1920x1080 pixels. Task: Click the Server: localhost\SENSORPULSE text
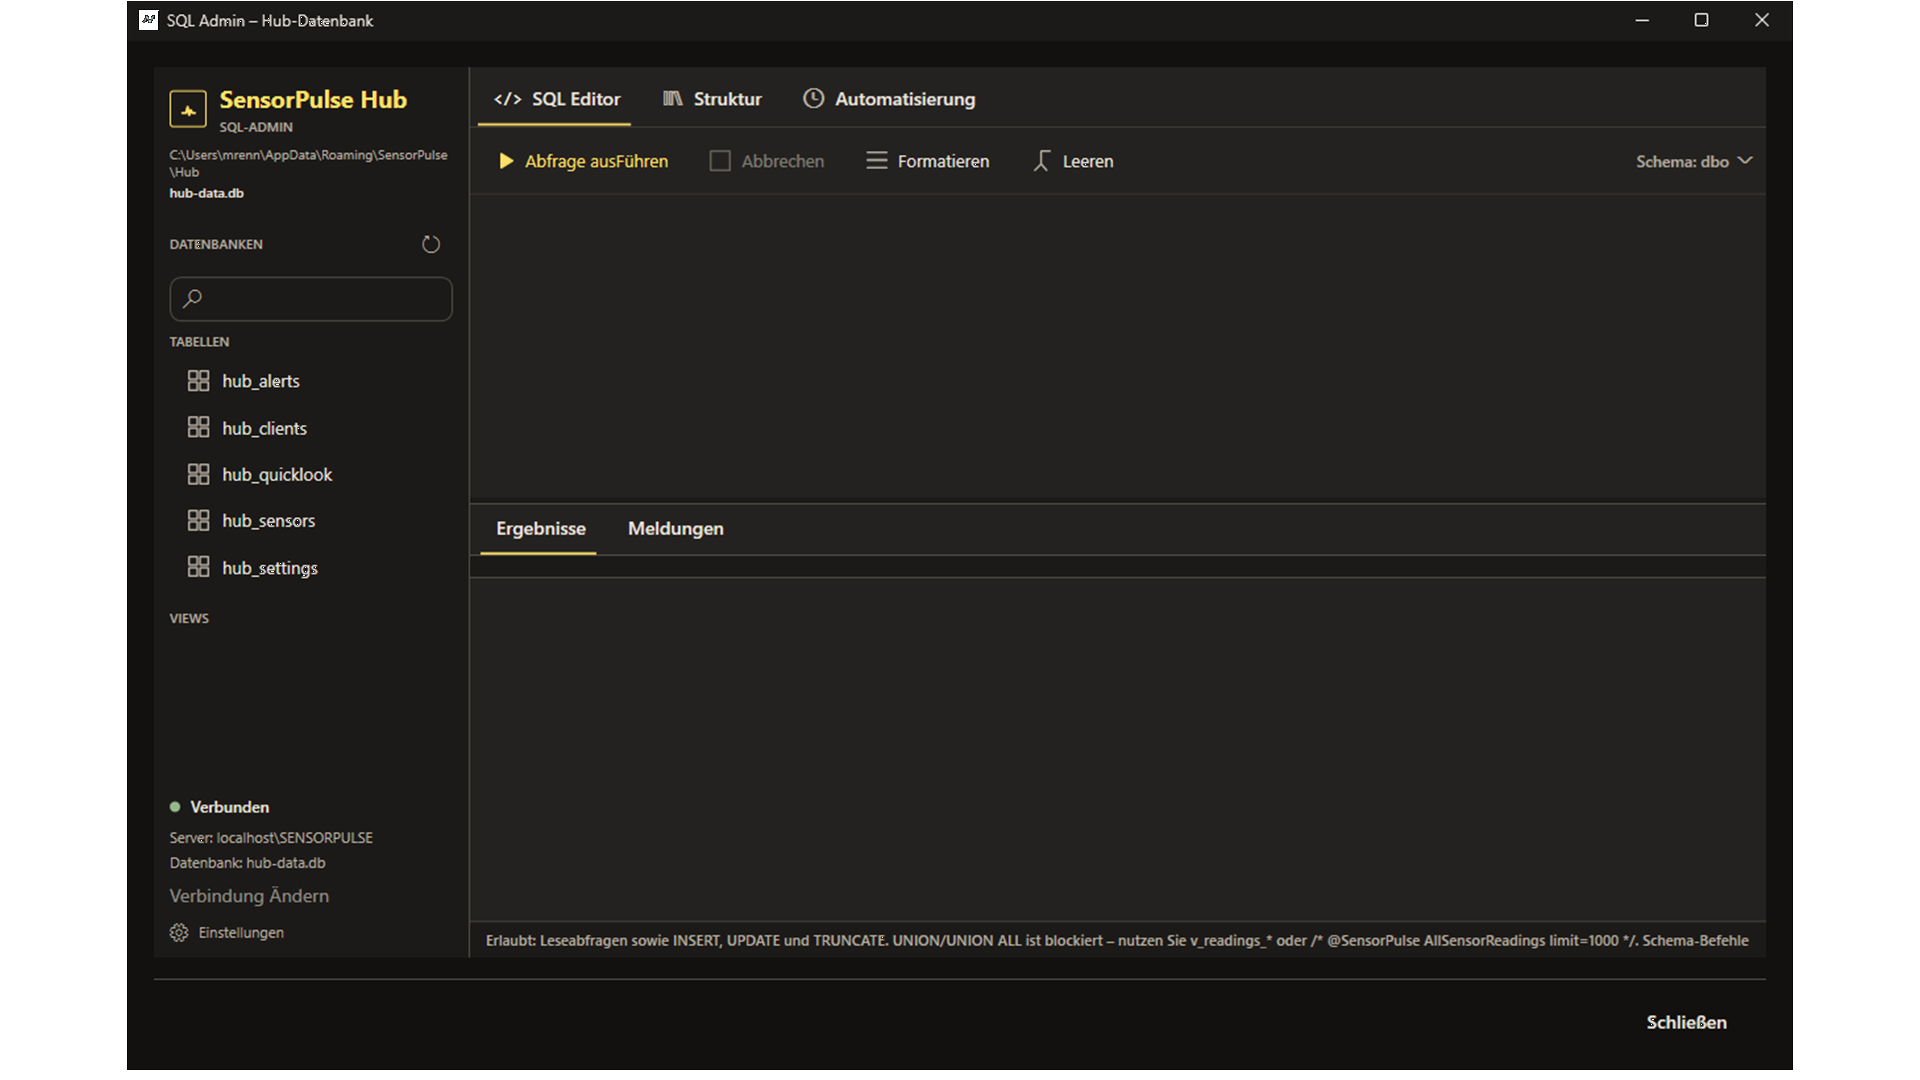[271, 837]
